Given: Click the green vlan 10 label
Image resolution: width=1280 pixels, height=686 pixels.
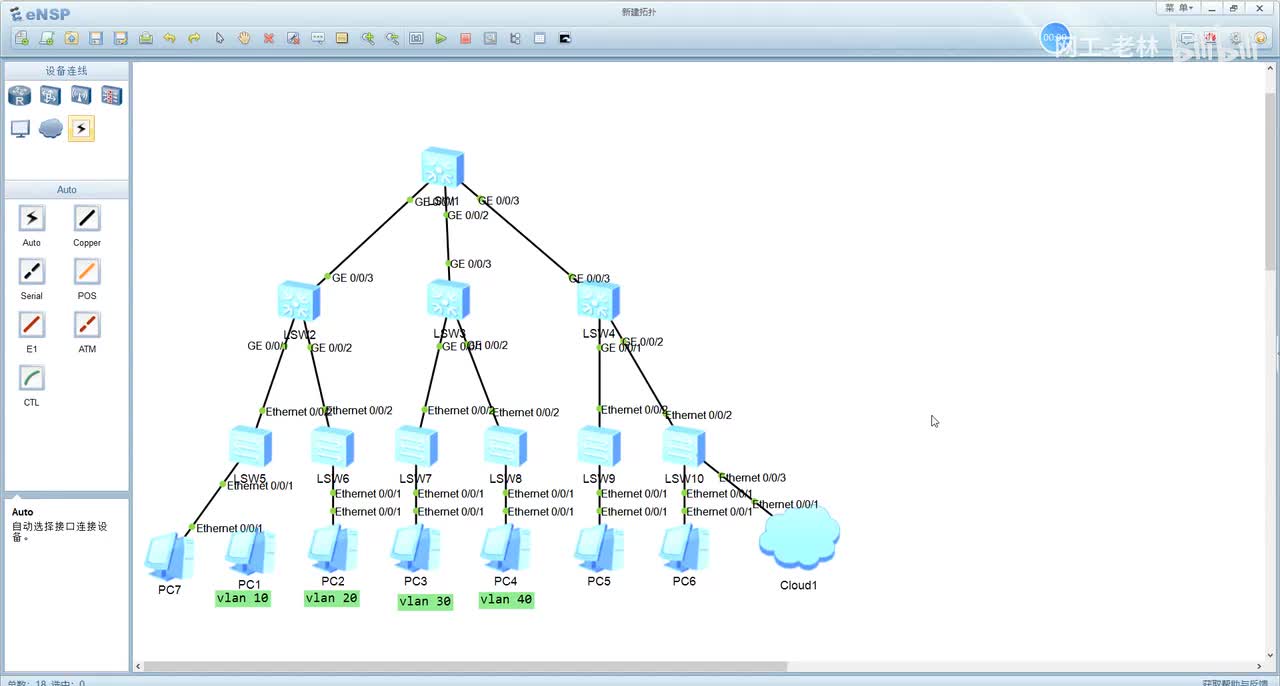Looking at the screenshot, I should click(x=243, y=598).
